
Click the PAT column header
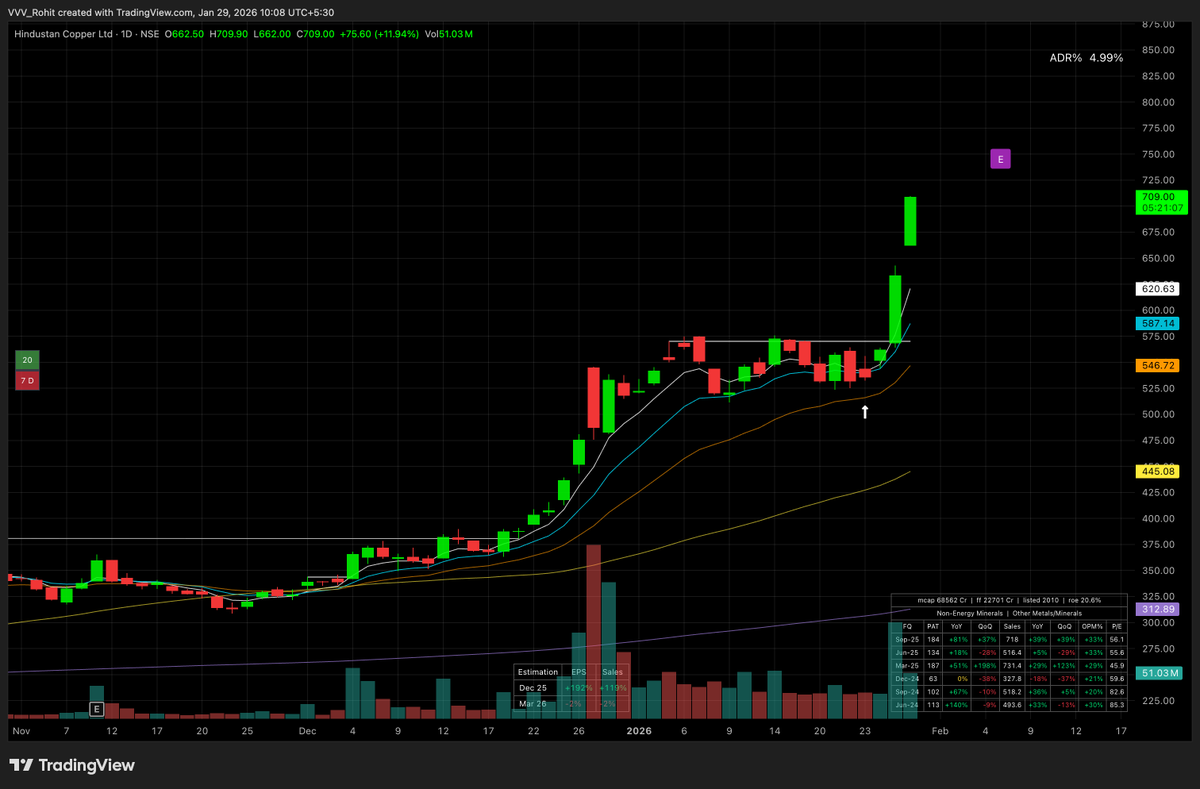pos(933,627)
